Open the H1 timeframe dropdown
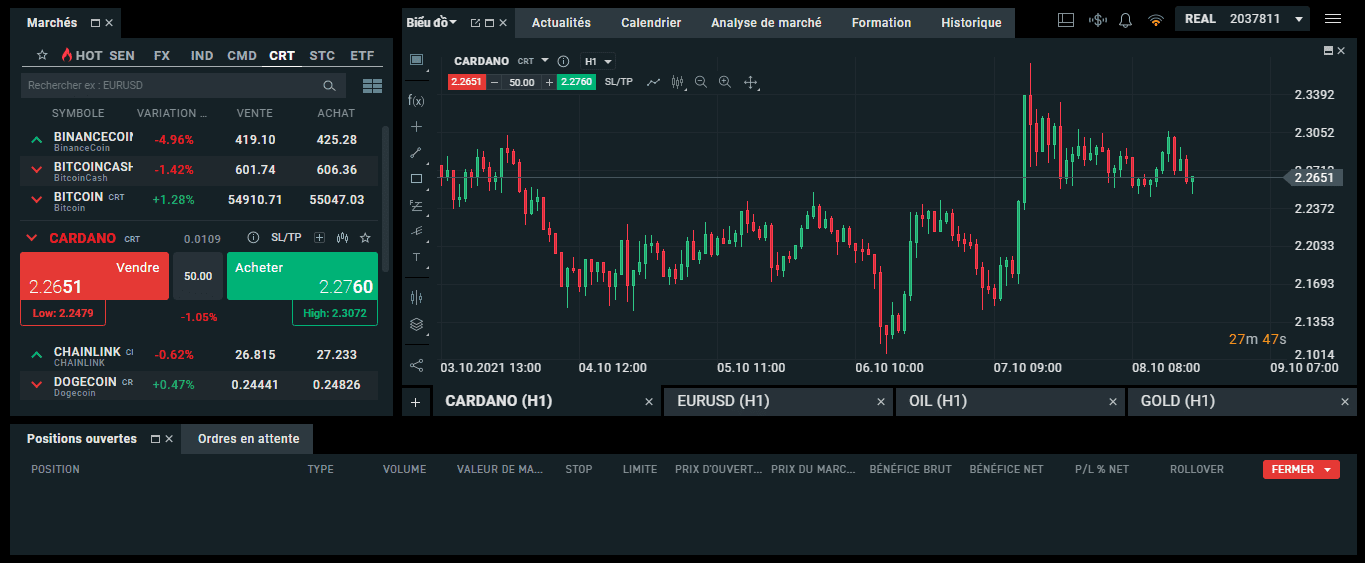Image resolution: width=1365 pixels, height=563 pixels. (598, 61)
